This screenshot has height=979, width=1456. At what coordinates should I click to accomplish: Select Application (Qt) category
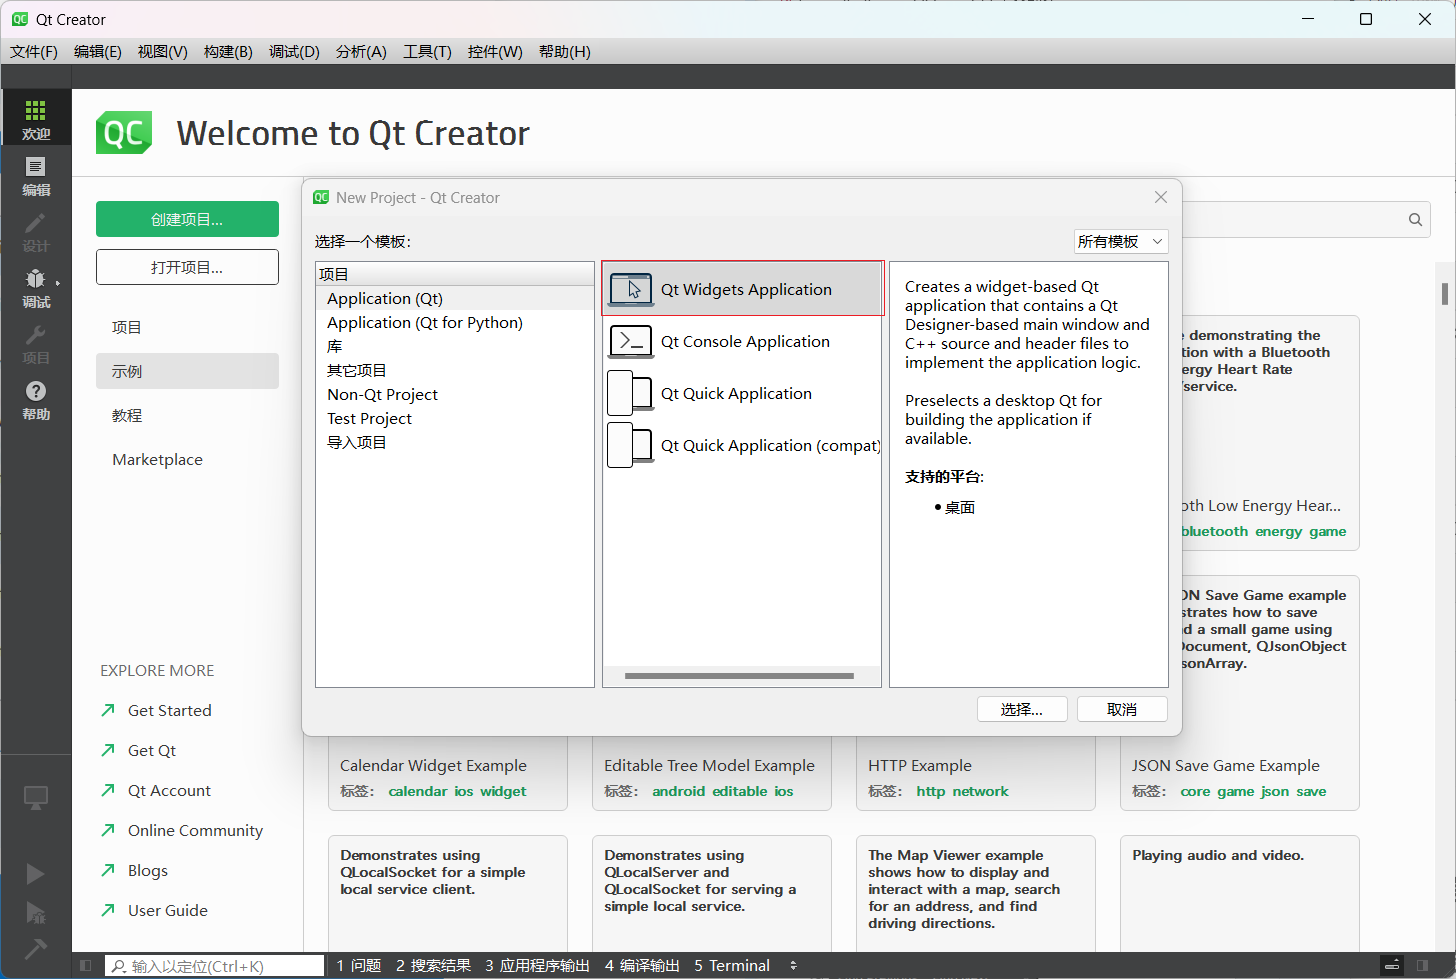pos(455,298)
